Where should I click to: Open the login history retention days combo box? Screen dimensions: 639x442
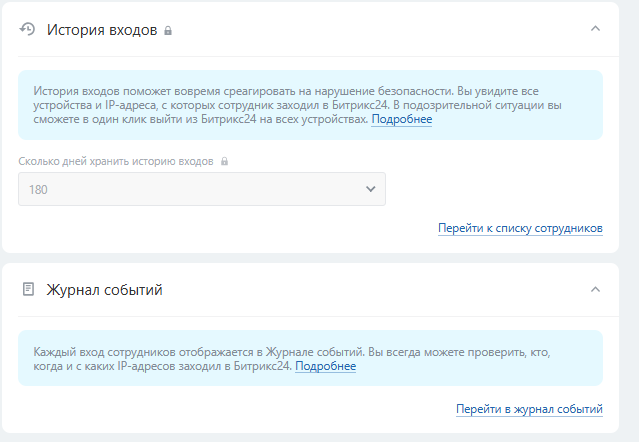click(202, 189)
